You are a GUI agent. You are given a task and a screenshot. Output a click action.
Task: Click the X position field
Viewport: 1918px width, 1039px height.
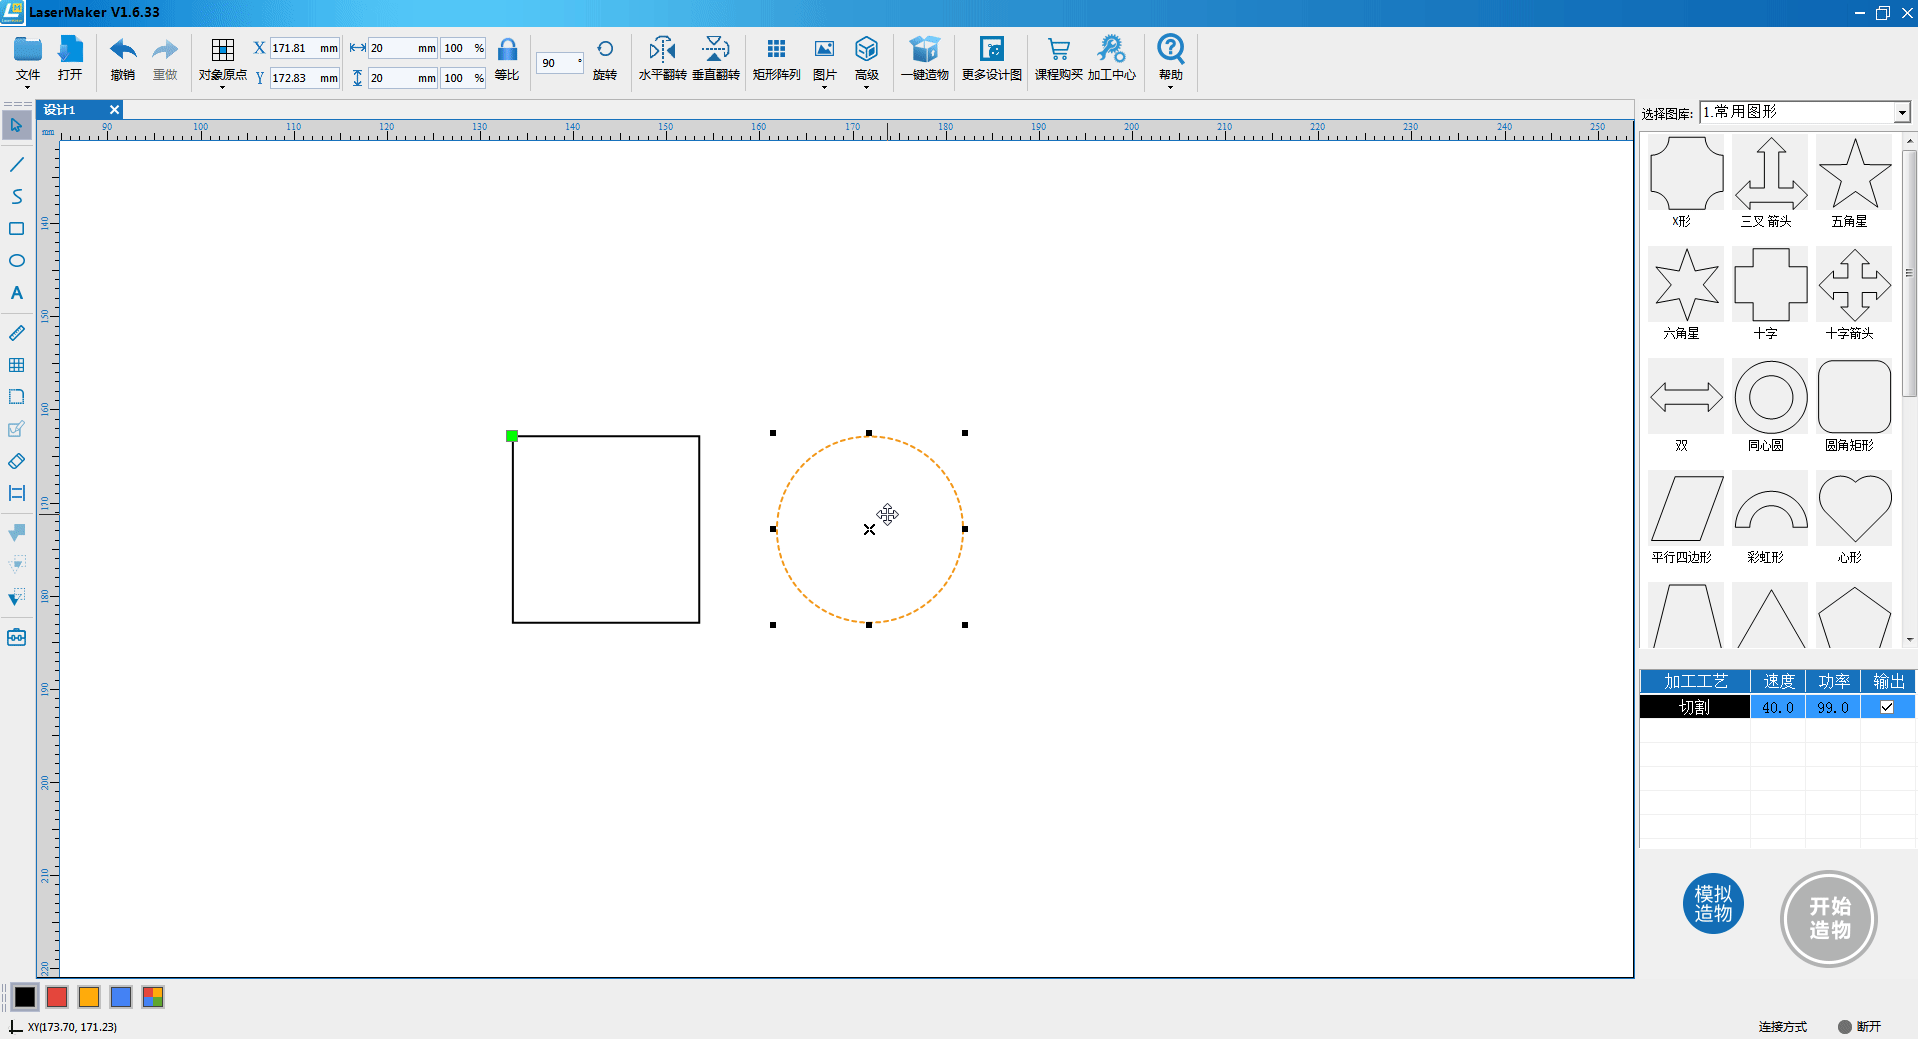coord(305,48)
